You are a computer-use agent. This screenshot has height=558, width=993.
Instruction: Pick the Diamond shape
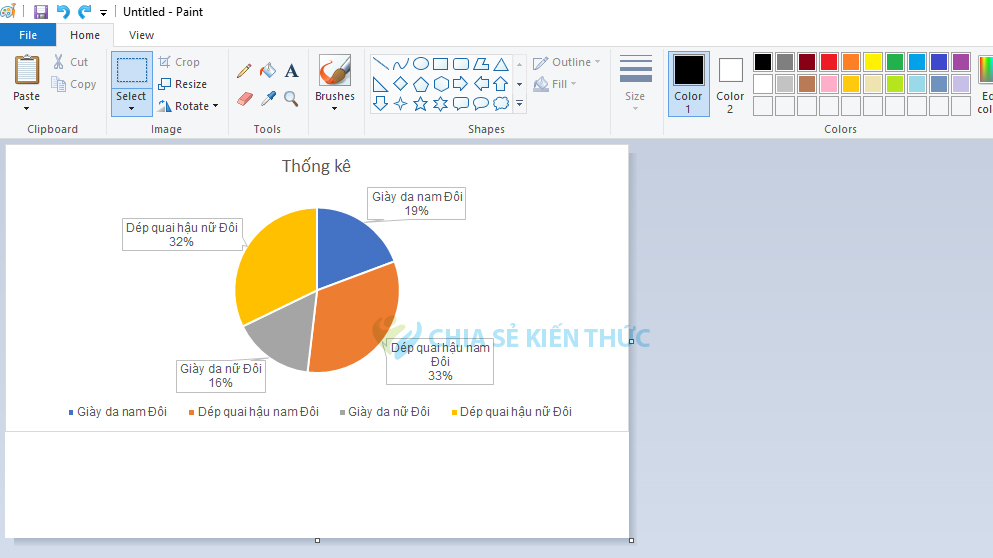(400, 84)
